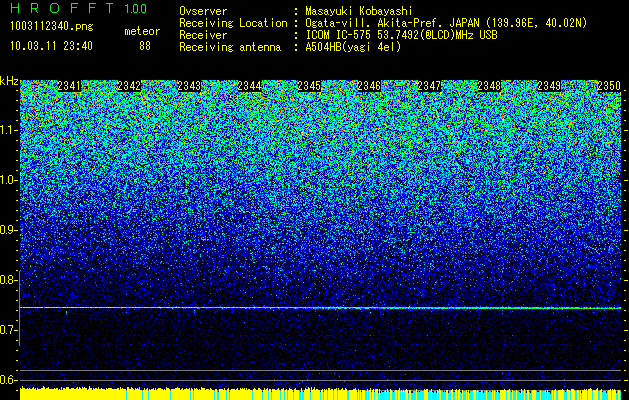
Task: Click the 2344 time marker
Action: (x=249, y=86)
